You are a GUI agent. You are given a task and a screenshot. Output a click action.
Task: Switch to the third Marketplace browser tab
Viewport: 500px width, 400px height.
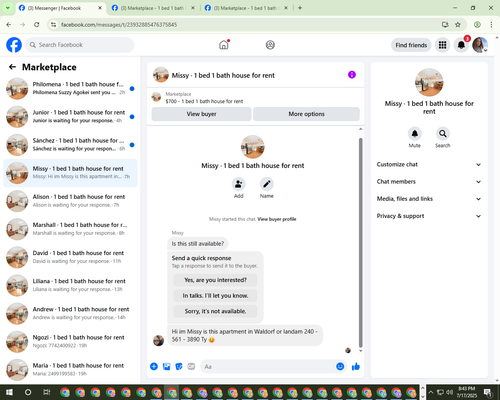pyautogui.click(x=246, y=8)
